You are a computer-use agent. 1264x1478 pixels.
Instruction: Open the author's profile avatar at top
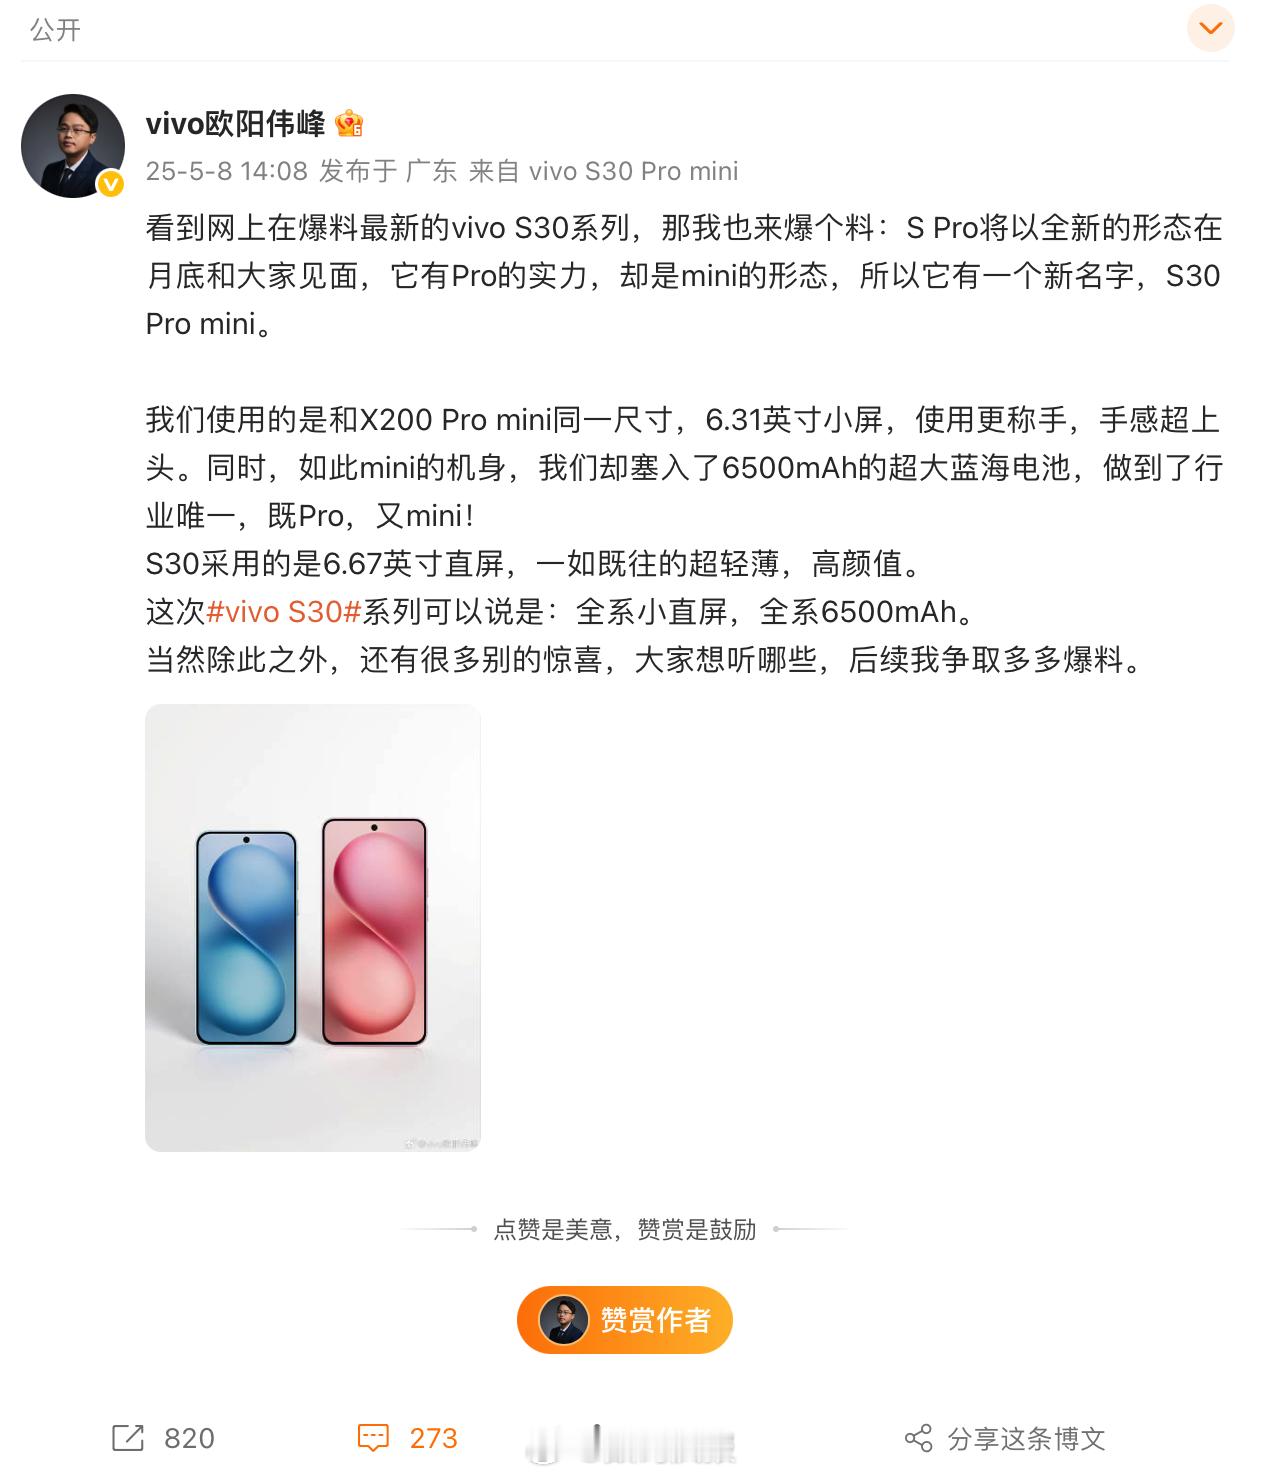point(73,146)
